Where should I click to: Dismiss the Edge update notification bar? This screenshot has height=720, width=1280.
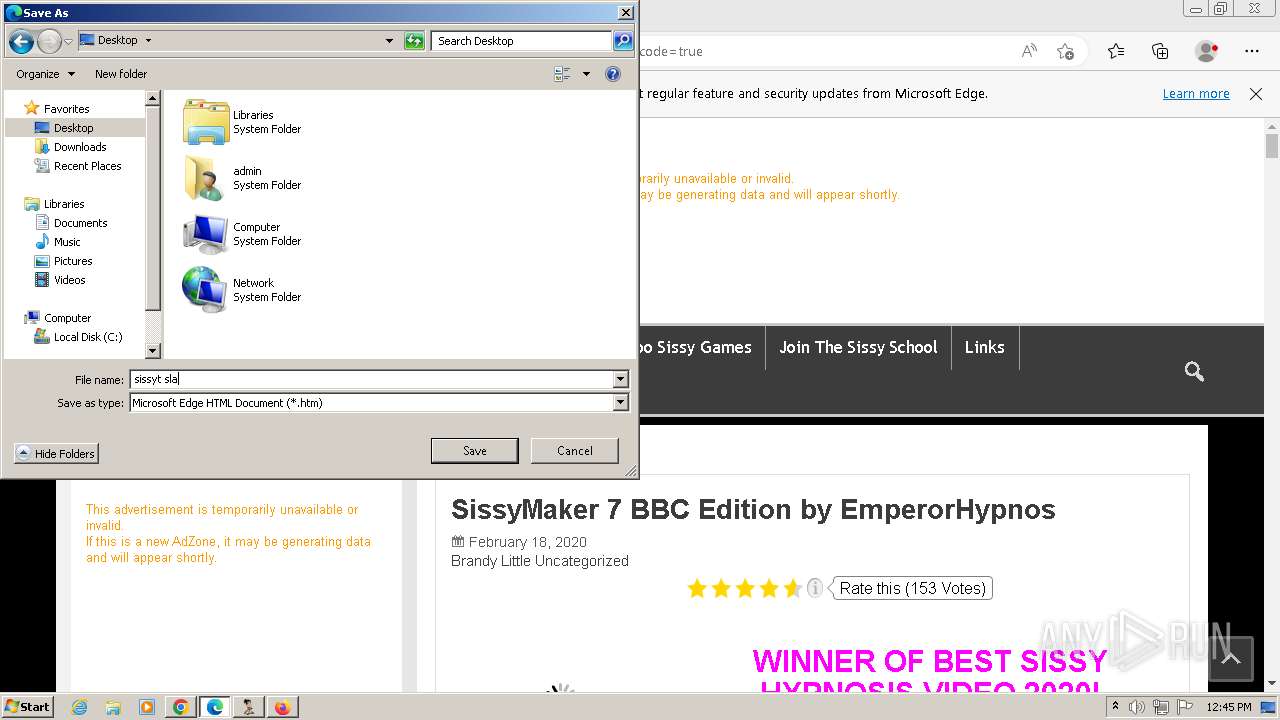coord(1256,94)
